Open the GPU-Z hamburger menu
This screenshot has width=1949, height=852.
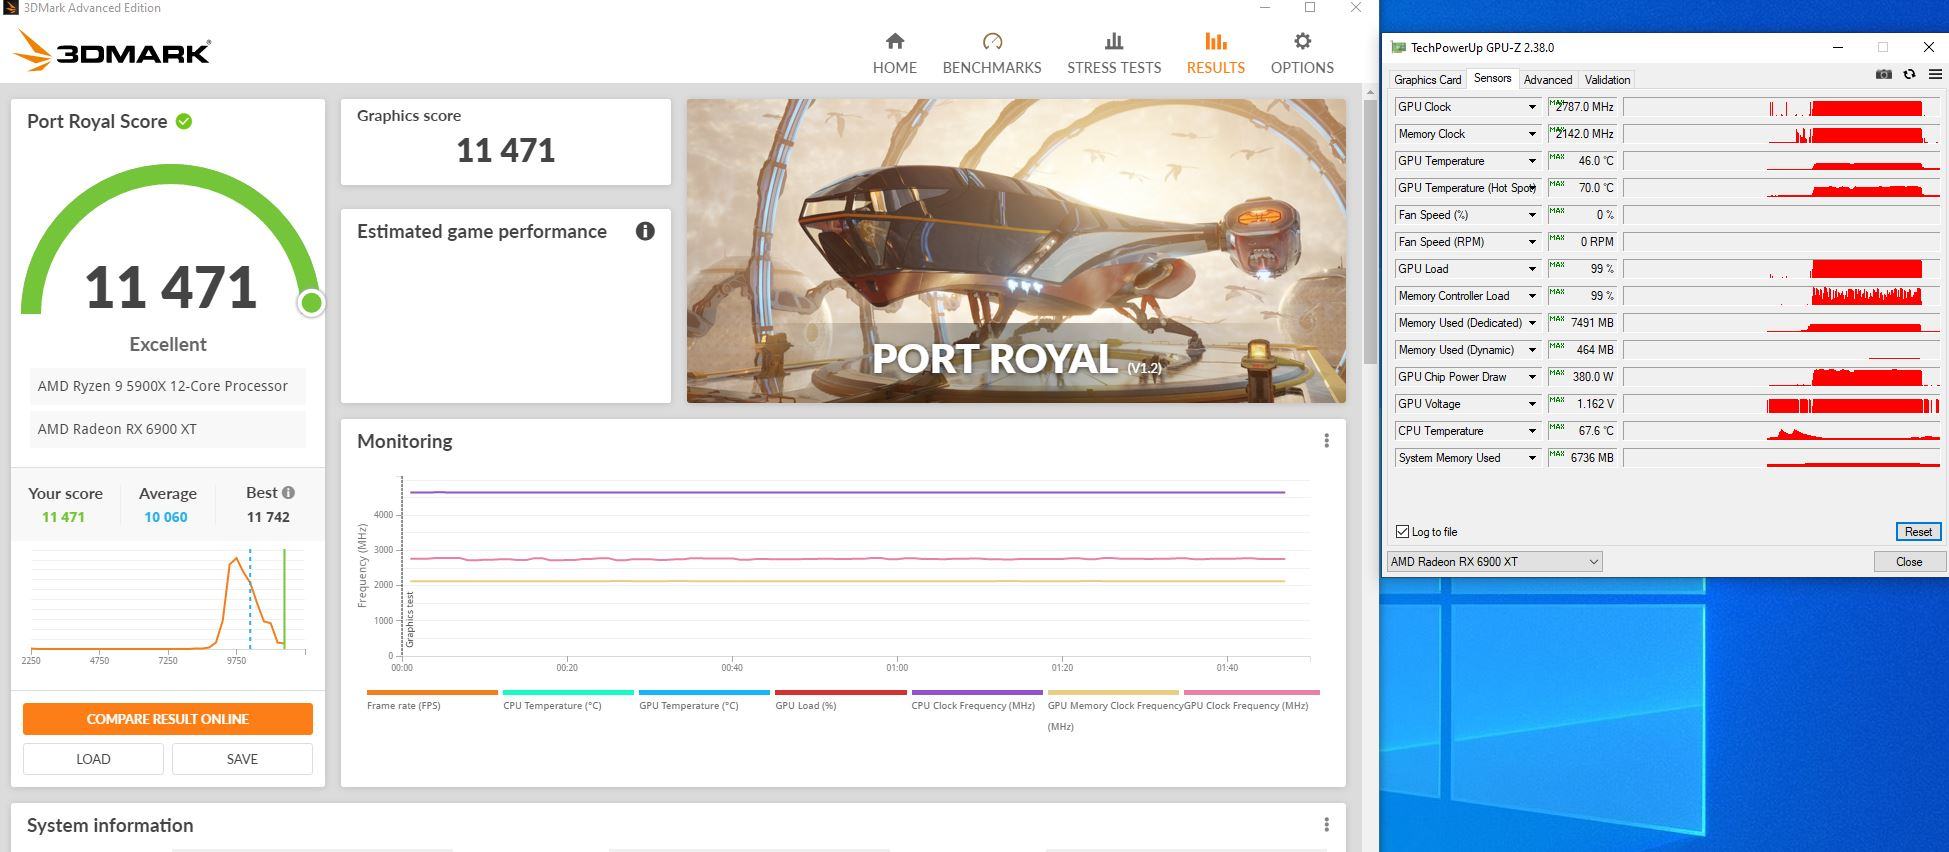(x=1935, y=74)
